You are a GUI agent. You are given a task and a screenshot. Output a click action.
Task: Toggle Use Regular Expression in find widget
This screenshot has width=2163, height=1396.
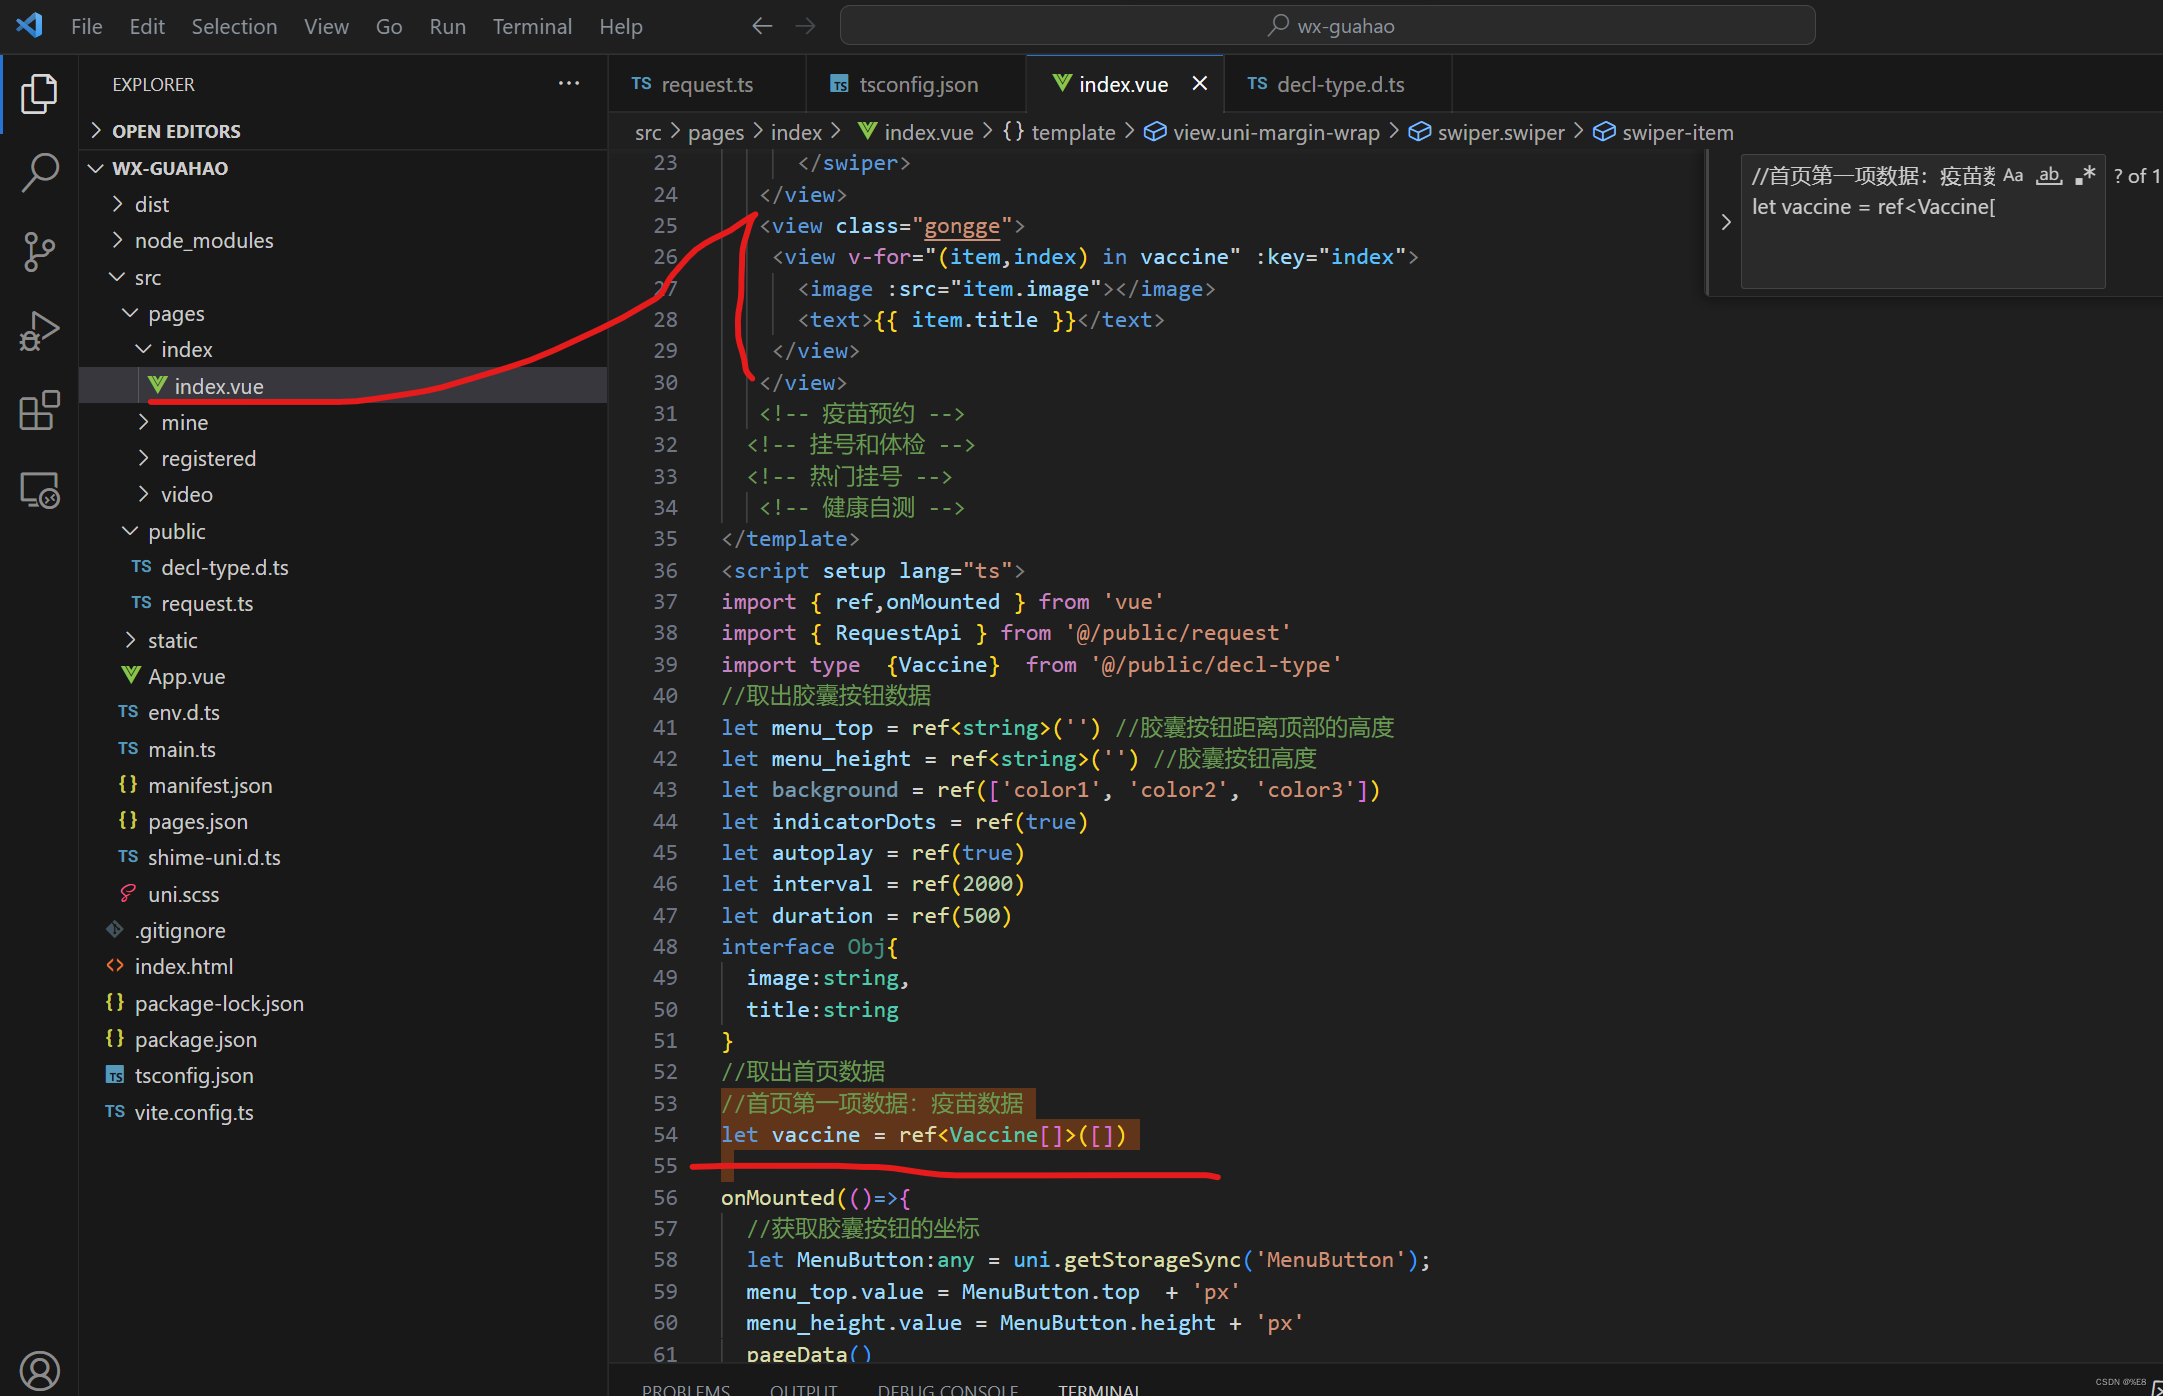point(2085,176)
